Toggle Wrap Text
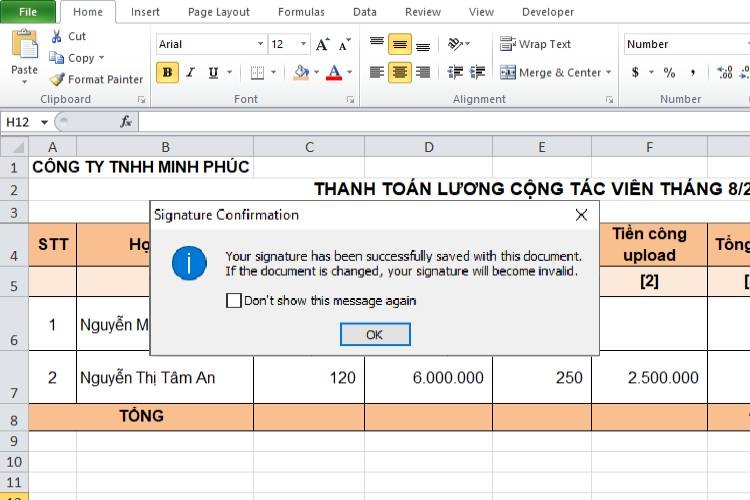 535,44
